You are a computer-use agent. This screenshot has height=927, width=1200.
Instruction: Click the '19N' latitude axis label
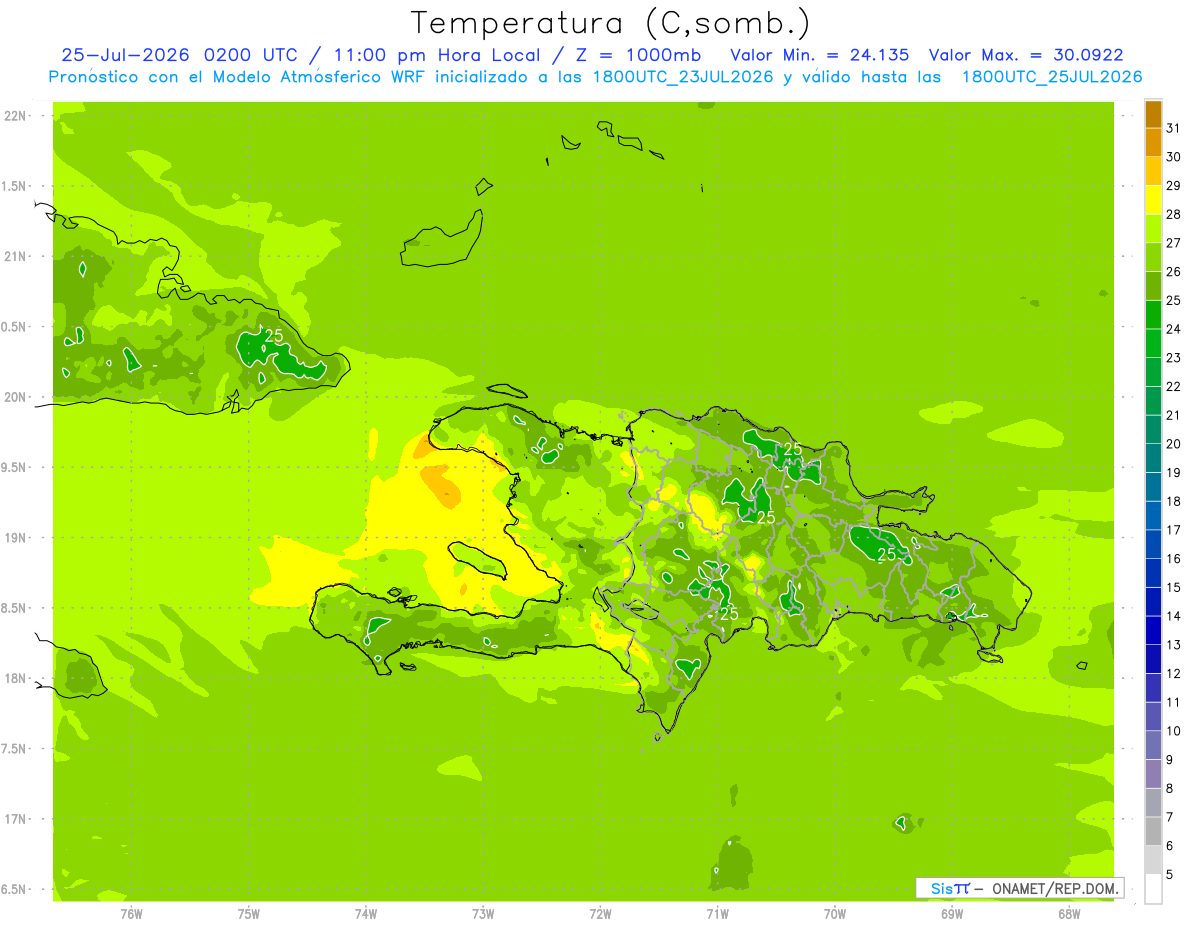point(16,538)
